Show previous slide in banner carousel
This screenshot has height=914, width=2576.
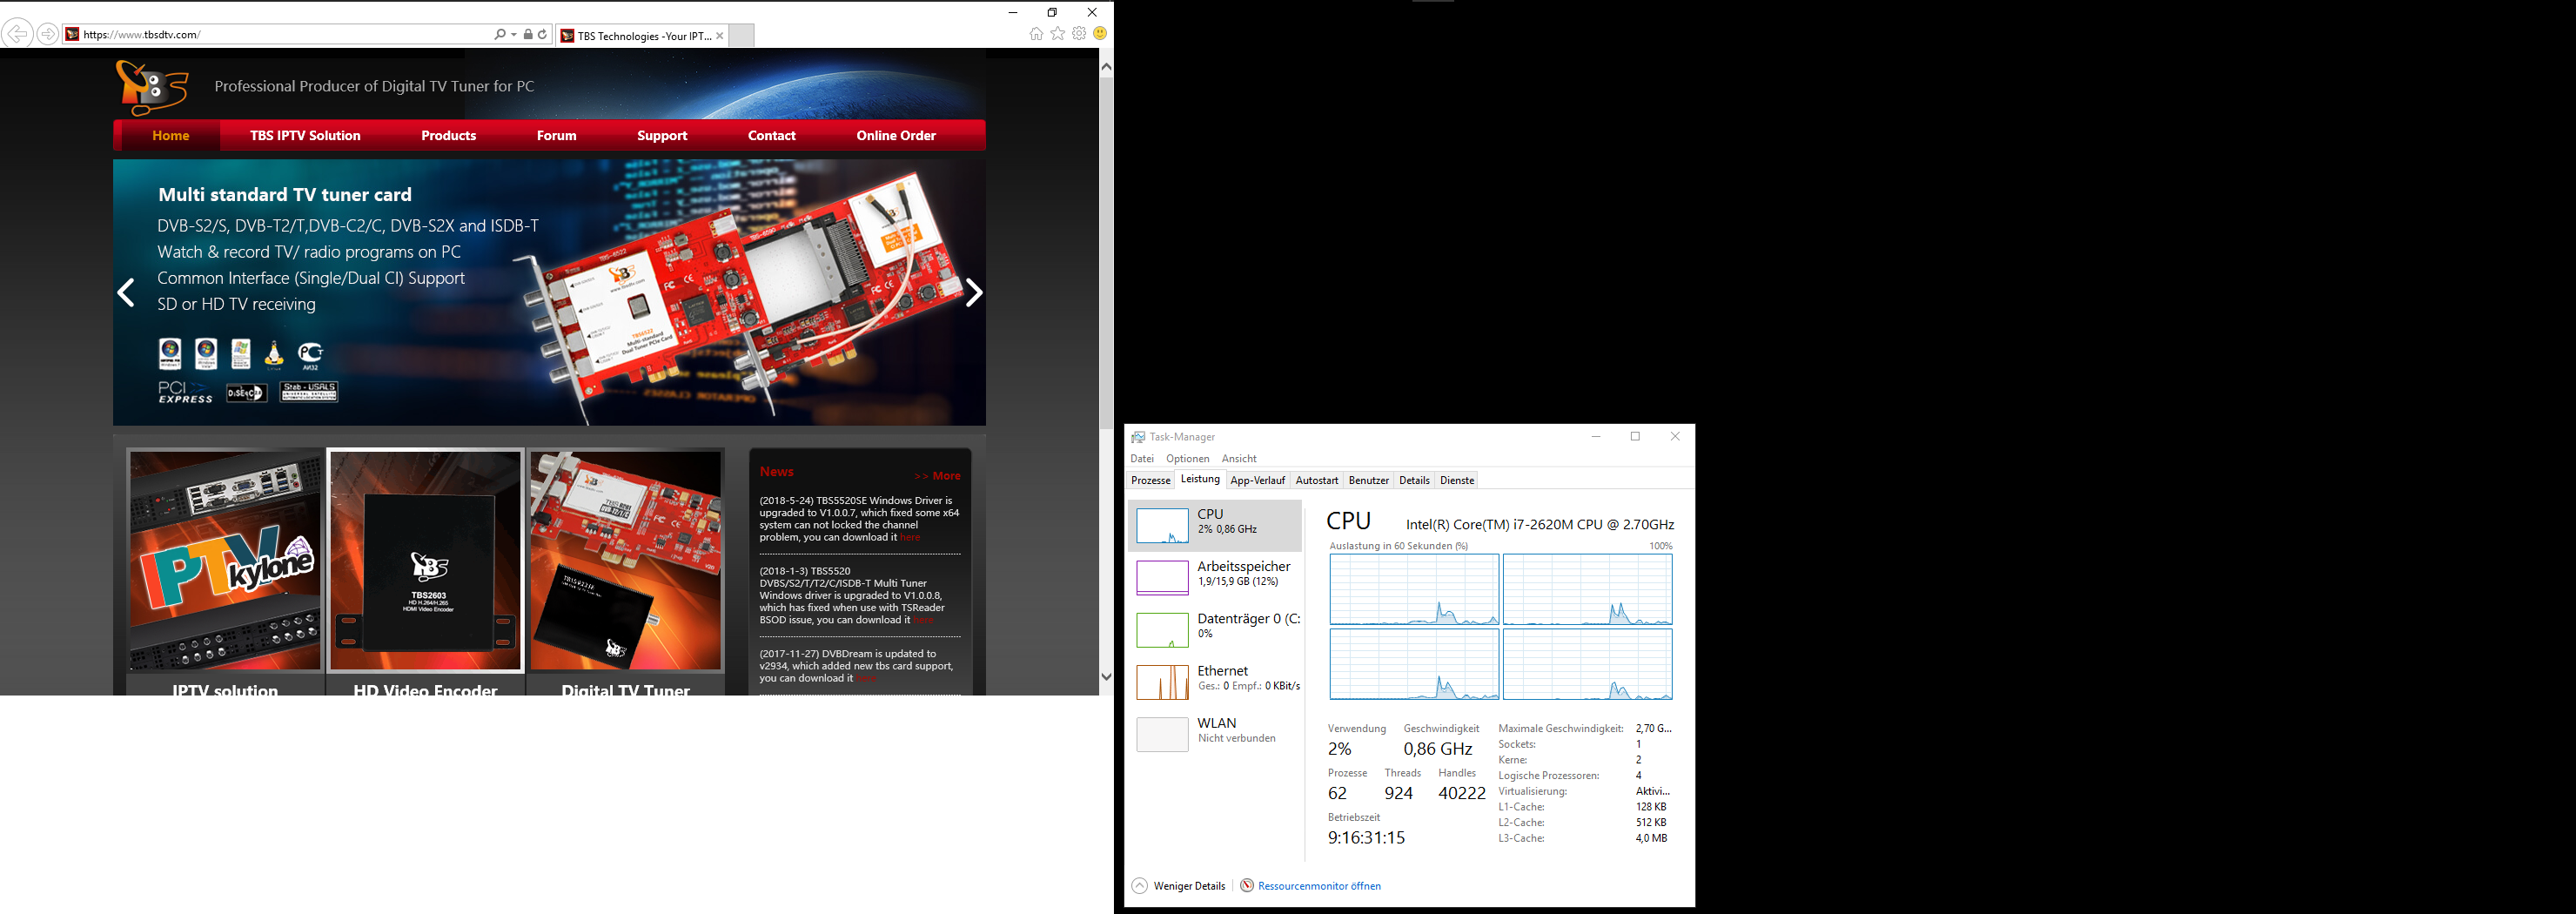coord(126,293)
